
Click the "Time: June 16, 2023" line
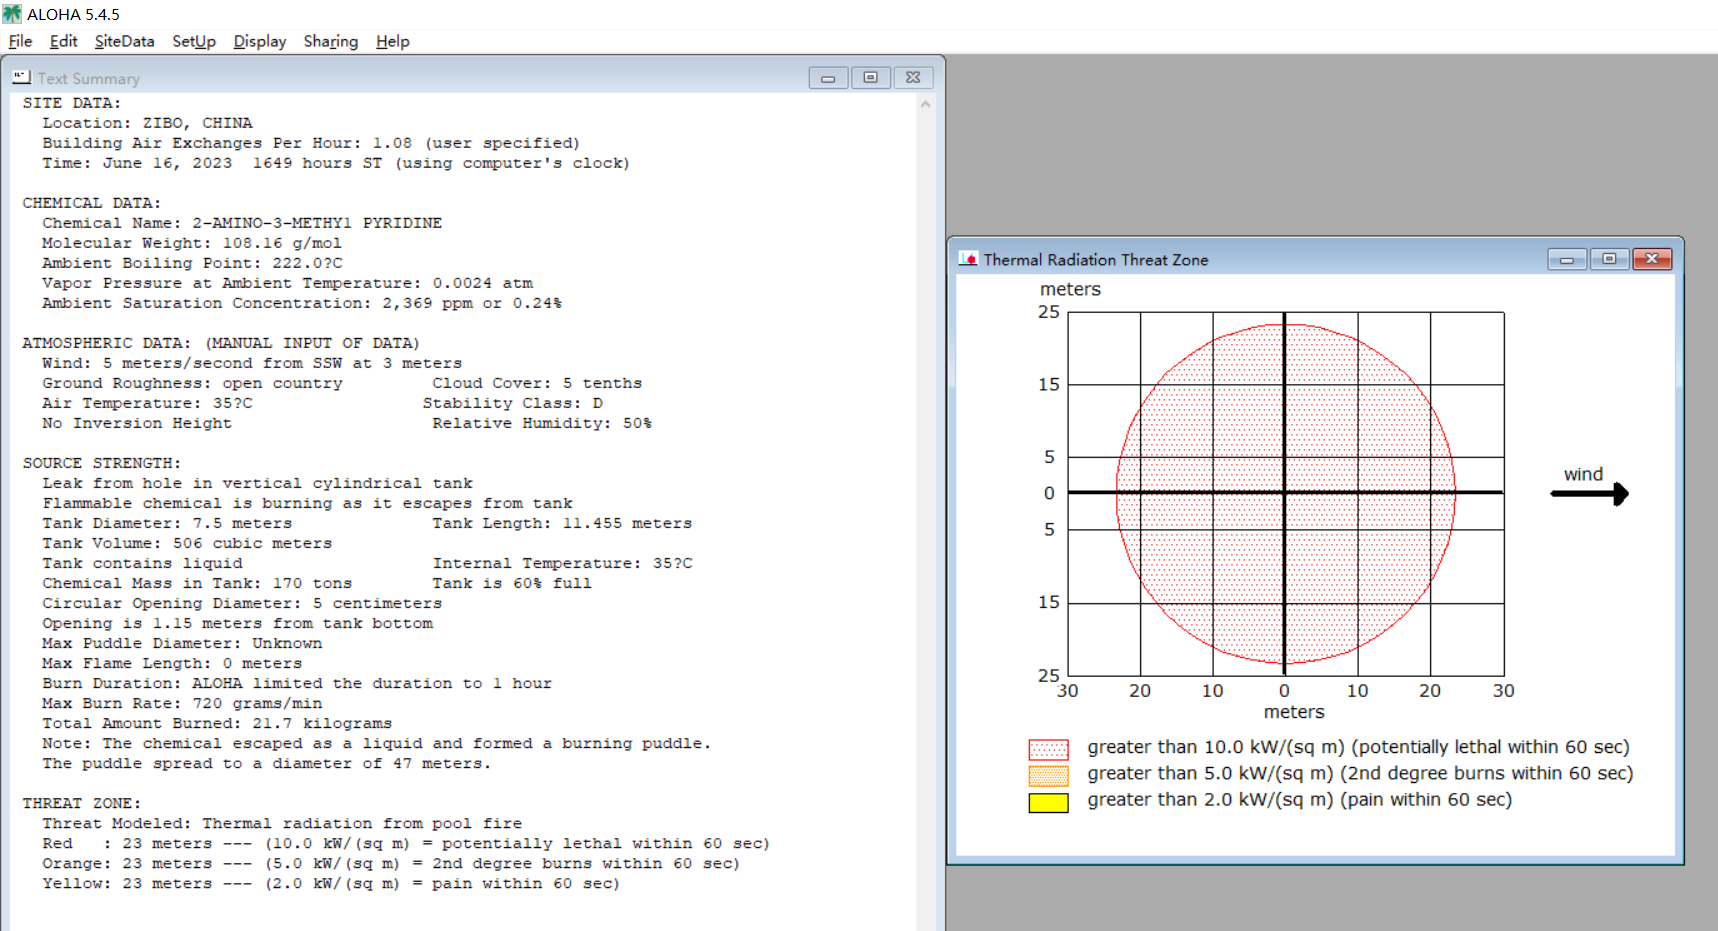coord(336,163)
